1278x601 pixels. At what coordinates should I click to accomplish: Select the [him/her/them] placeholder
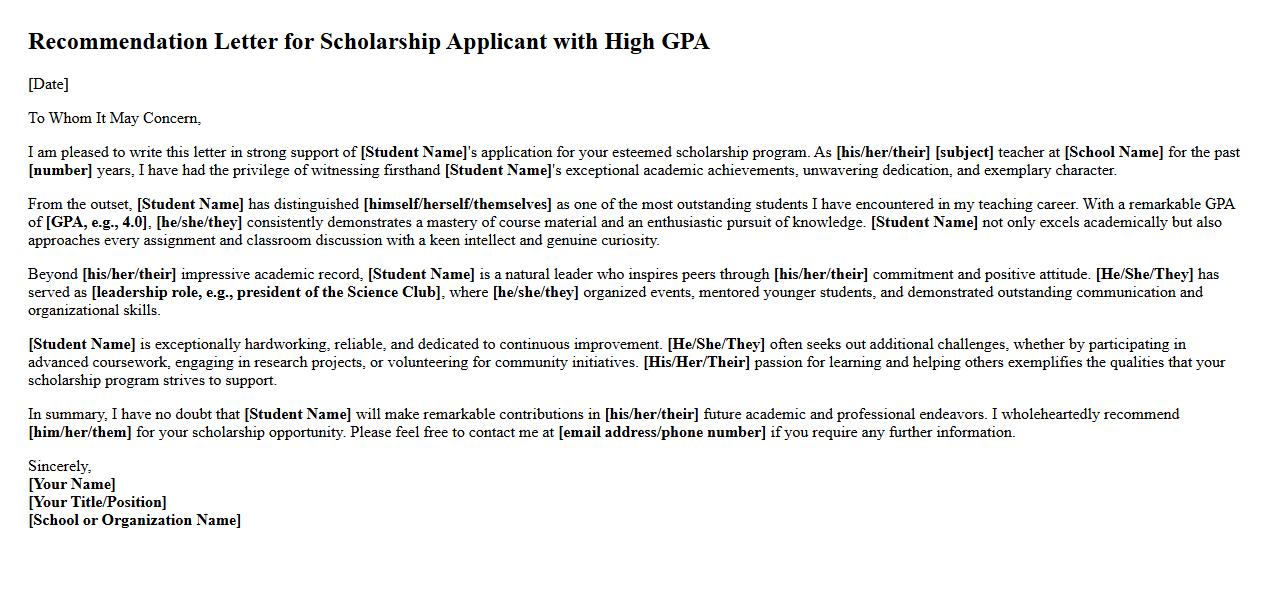(x=80, y=432)
